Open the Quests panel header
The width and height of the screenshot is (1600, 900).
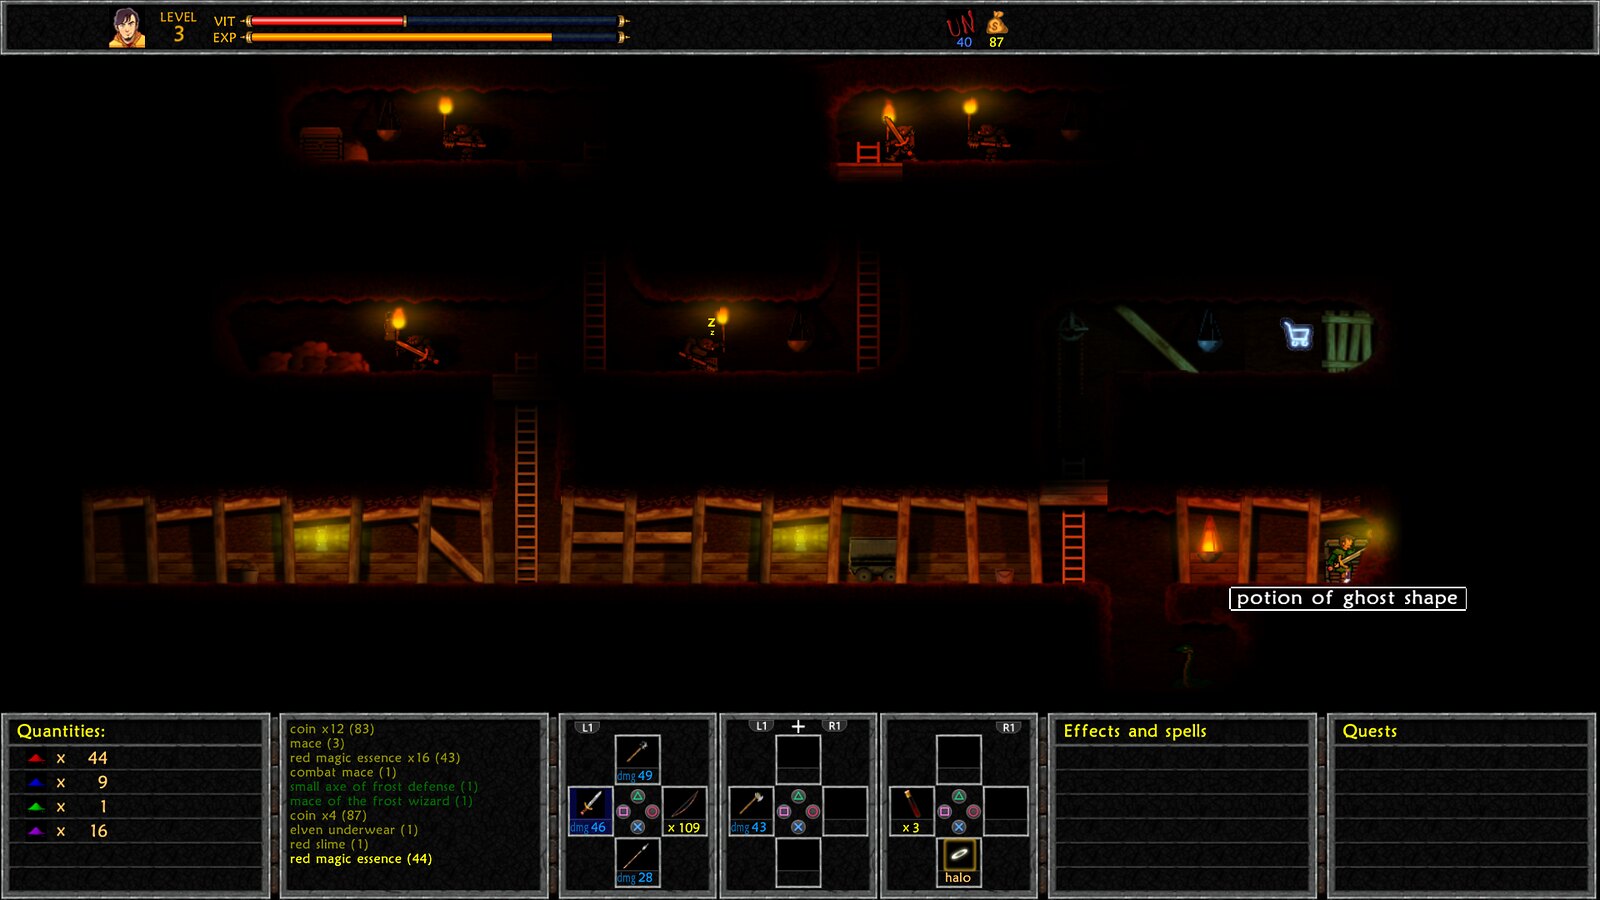point(1370,731)
